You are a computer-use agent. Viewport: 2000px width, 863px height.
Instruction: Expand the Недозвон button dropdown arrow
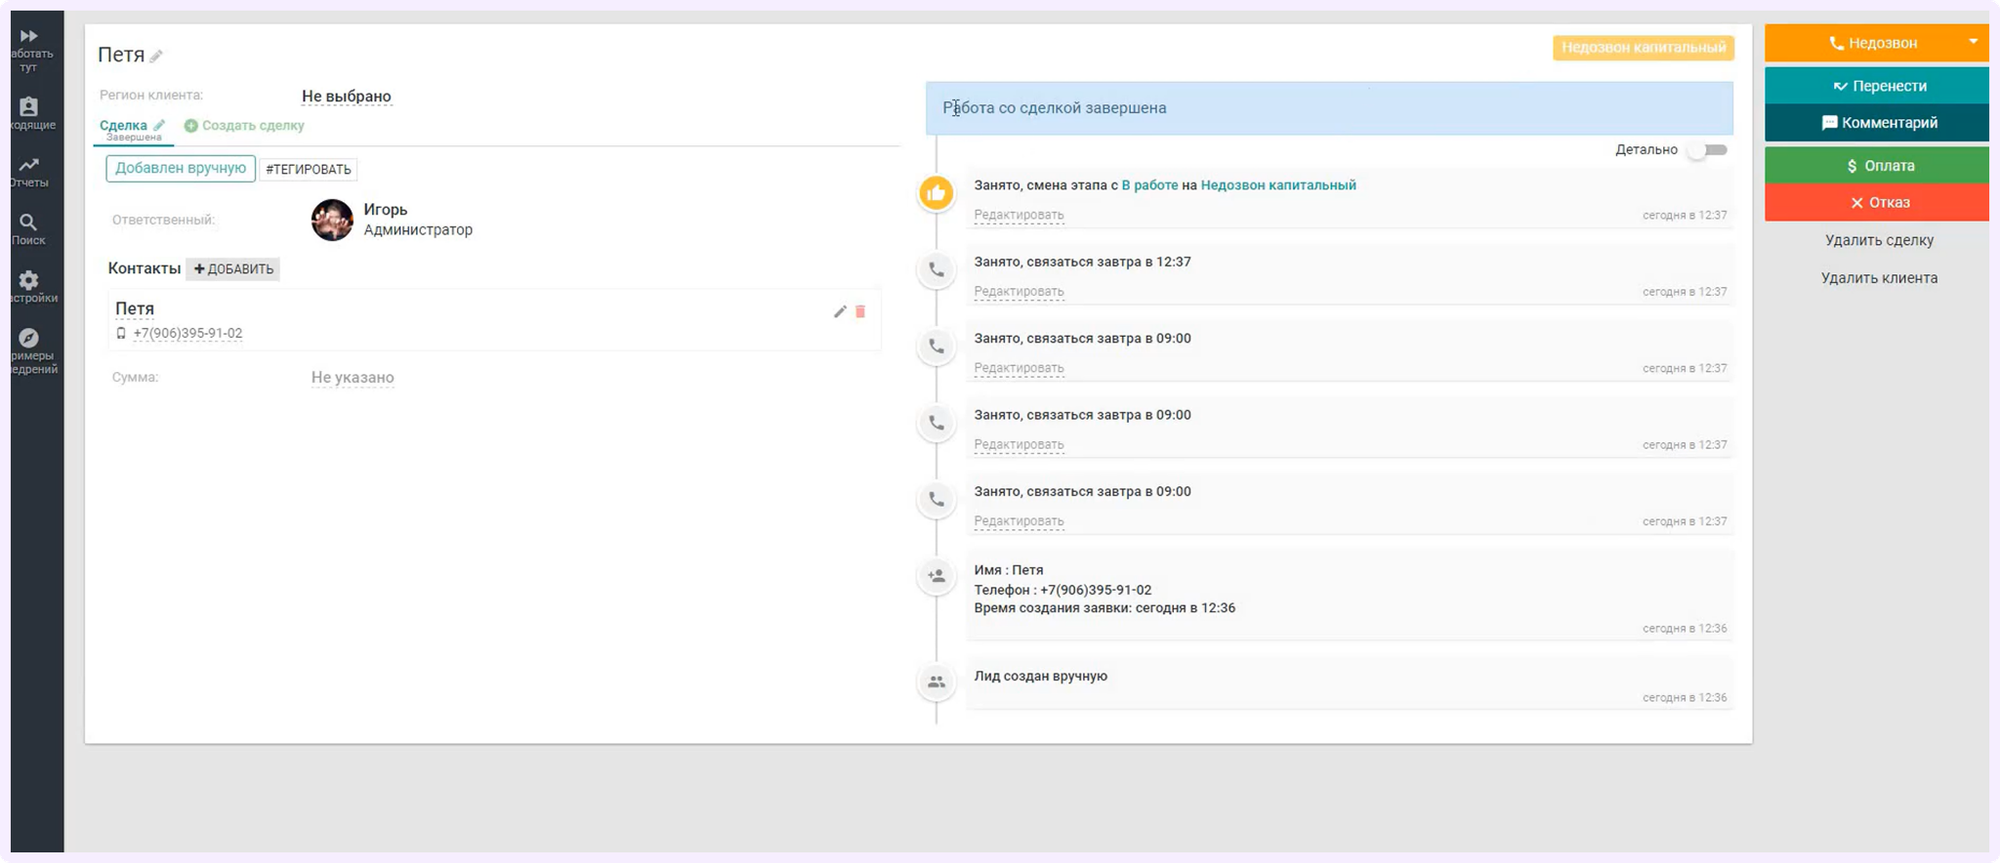pyautogui.click(x=1973, y=42)
